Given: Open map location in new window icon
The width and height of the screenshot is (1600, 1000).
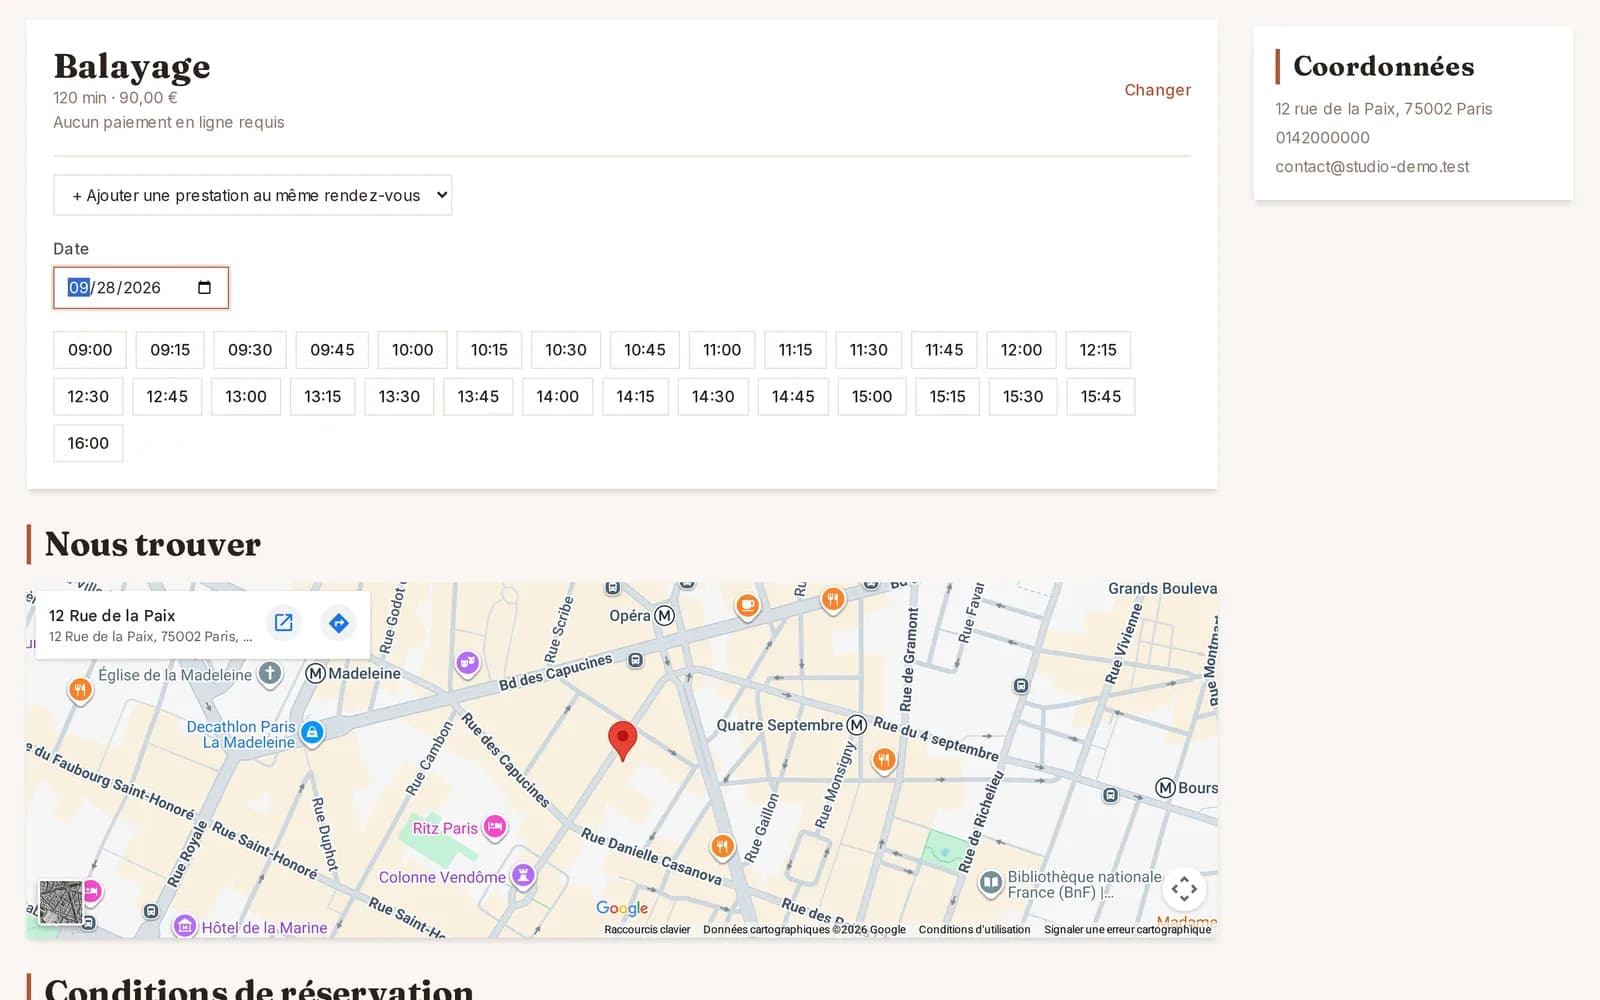Looking at the screenshot, I should click(284, 623).
